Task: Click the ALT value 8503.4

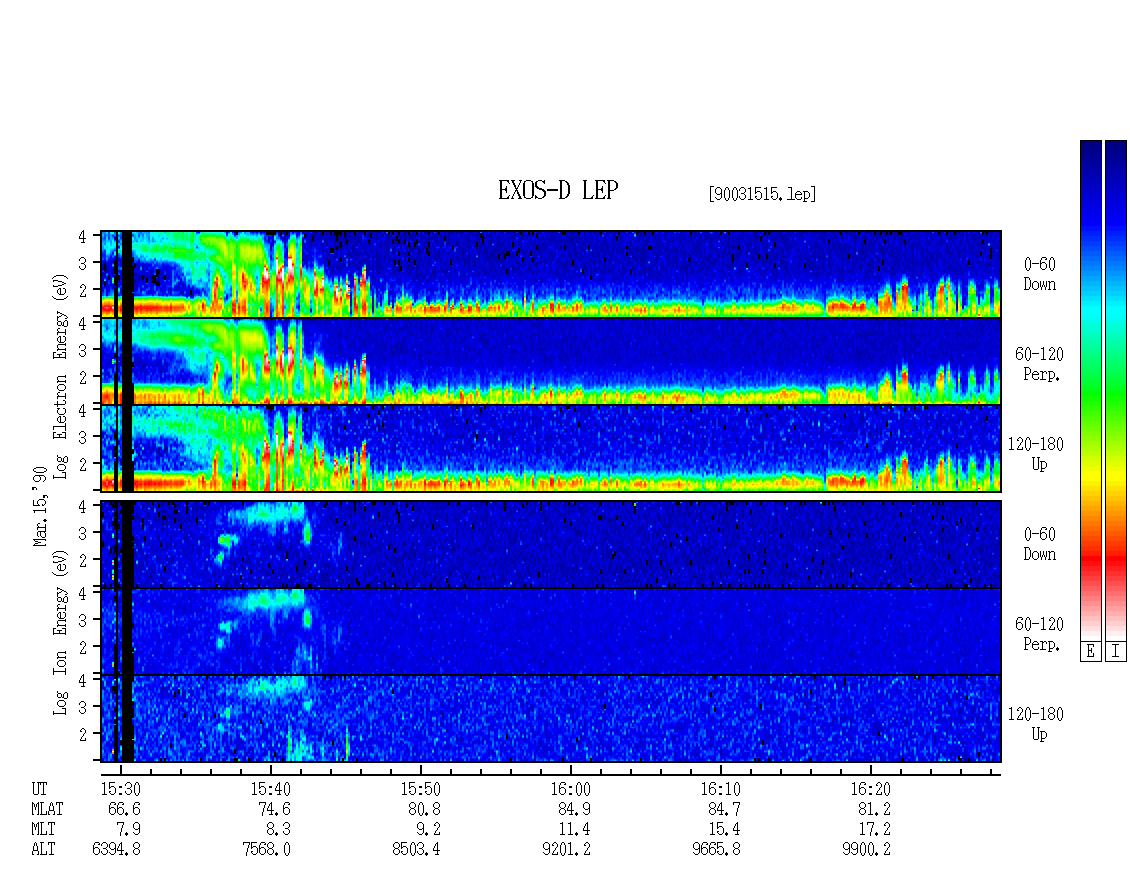Action: pos(417,850)
